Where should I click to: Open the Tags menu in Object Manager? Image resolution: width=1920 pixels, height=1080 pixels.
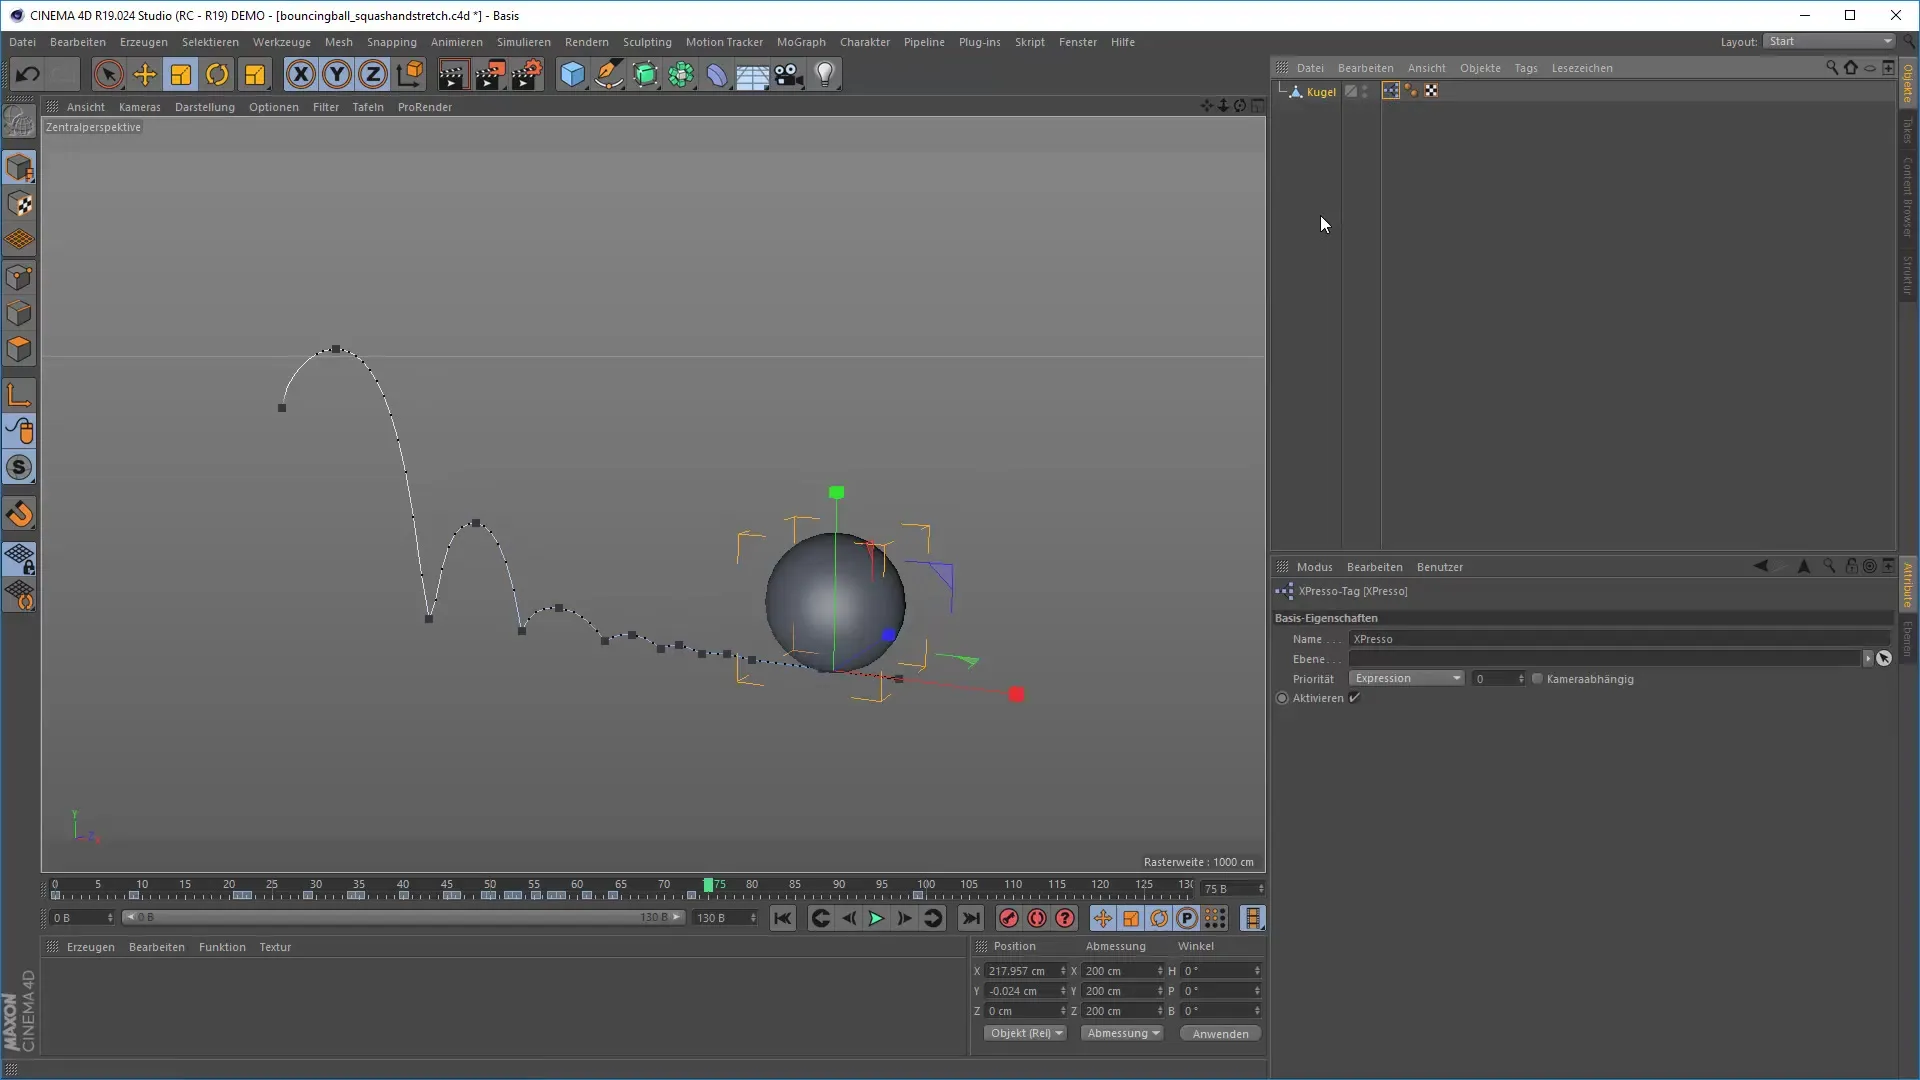point(1525,68)
